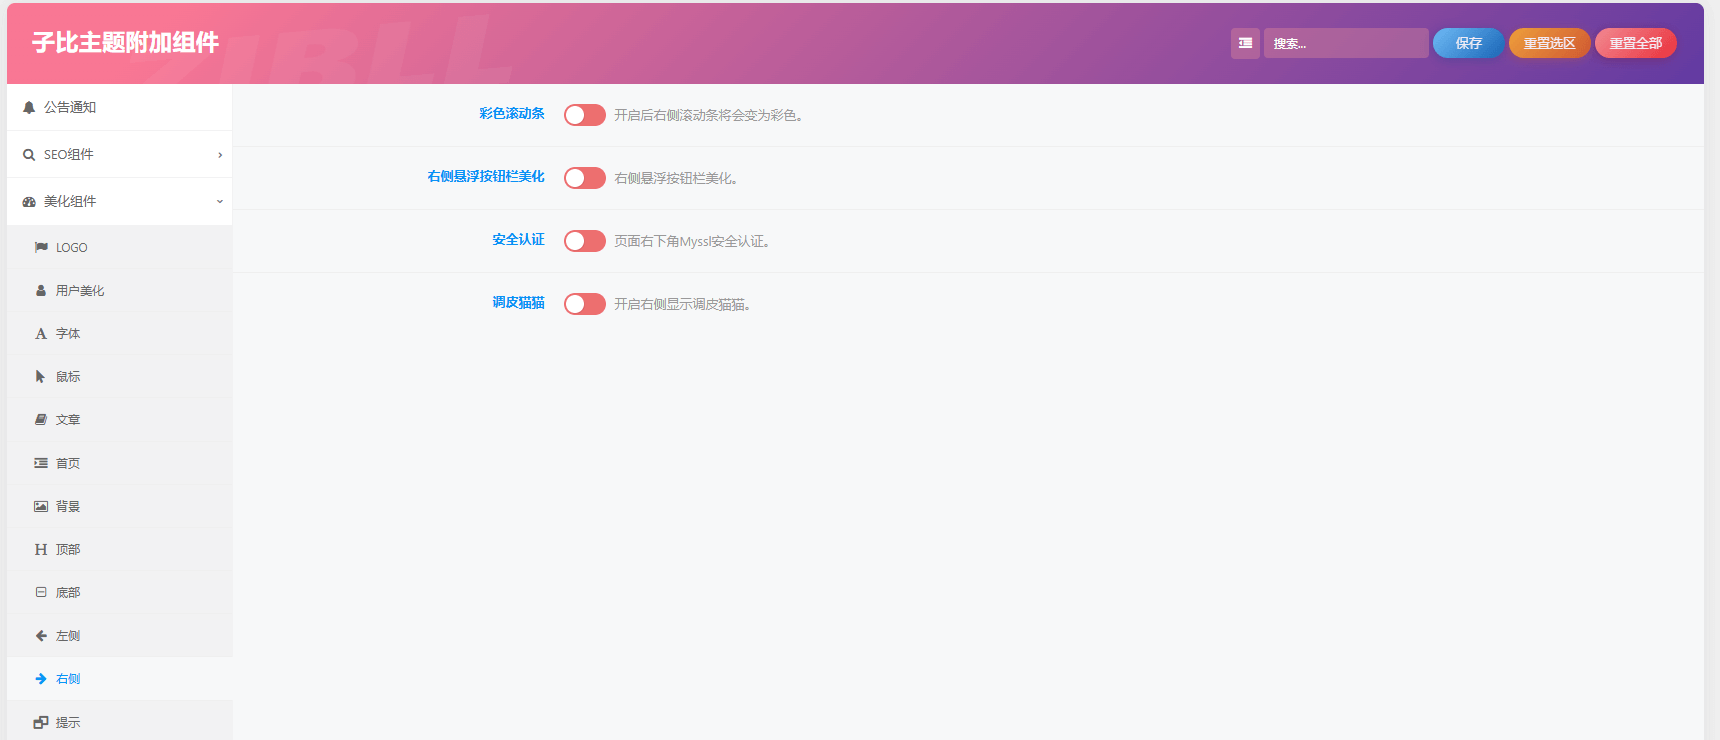The height and width of the screenshot is (740, 1720).
Task: Click the 保存 save button
Action: pos(1468,43)
